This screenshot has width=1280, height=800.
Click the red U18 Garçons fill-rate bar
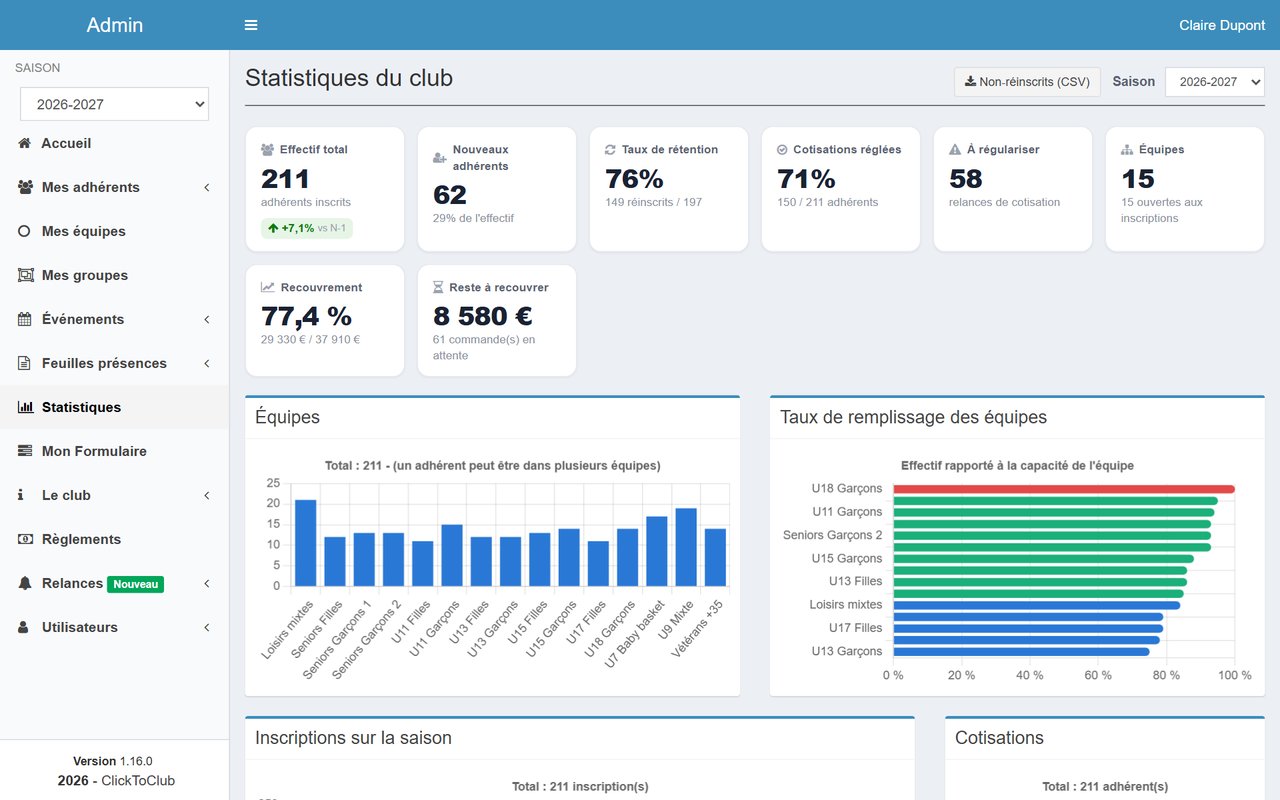1064,489
